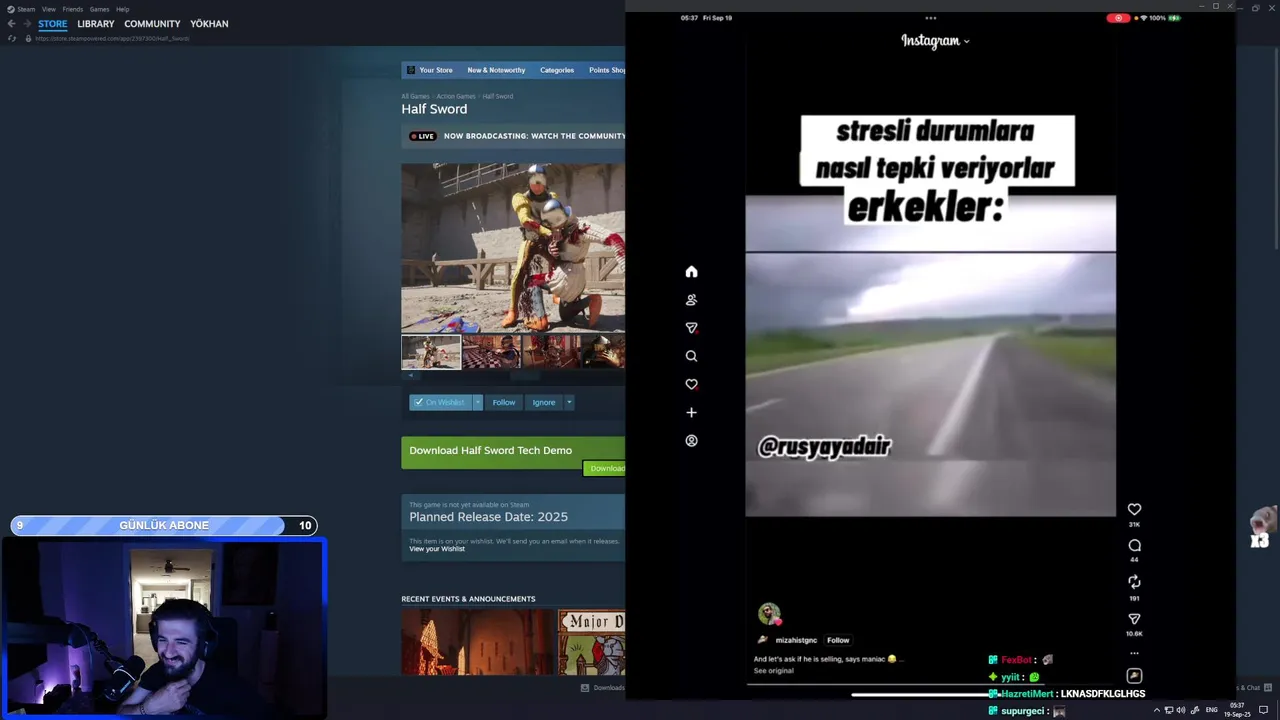Share the reel via paper plane icon

[x=1134, y=619]
